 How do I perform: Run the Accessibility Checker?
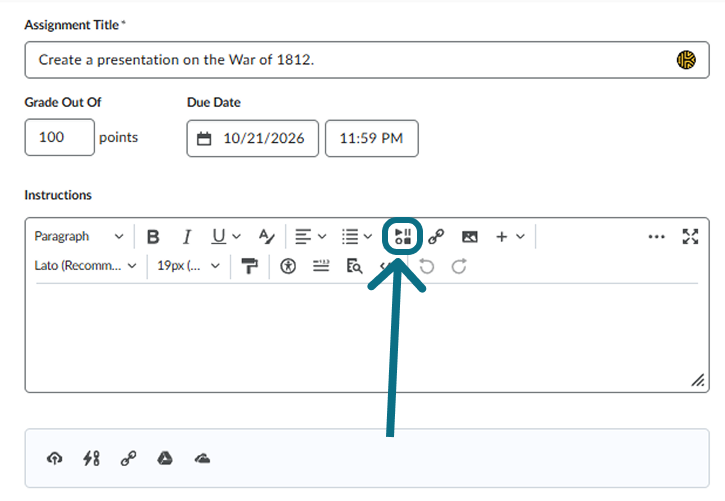(x=288, y=266)
